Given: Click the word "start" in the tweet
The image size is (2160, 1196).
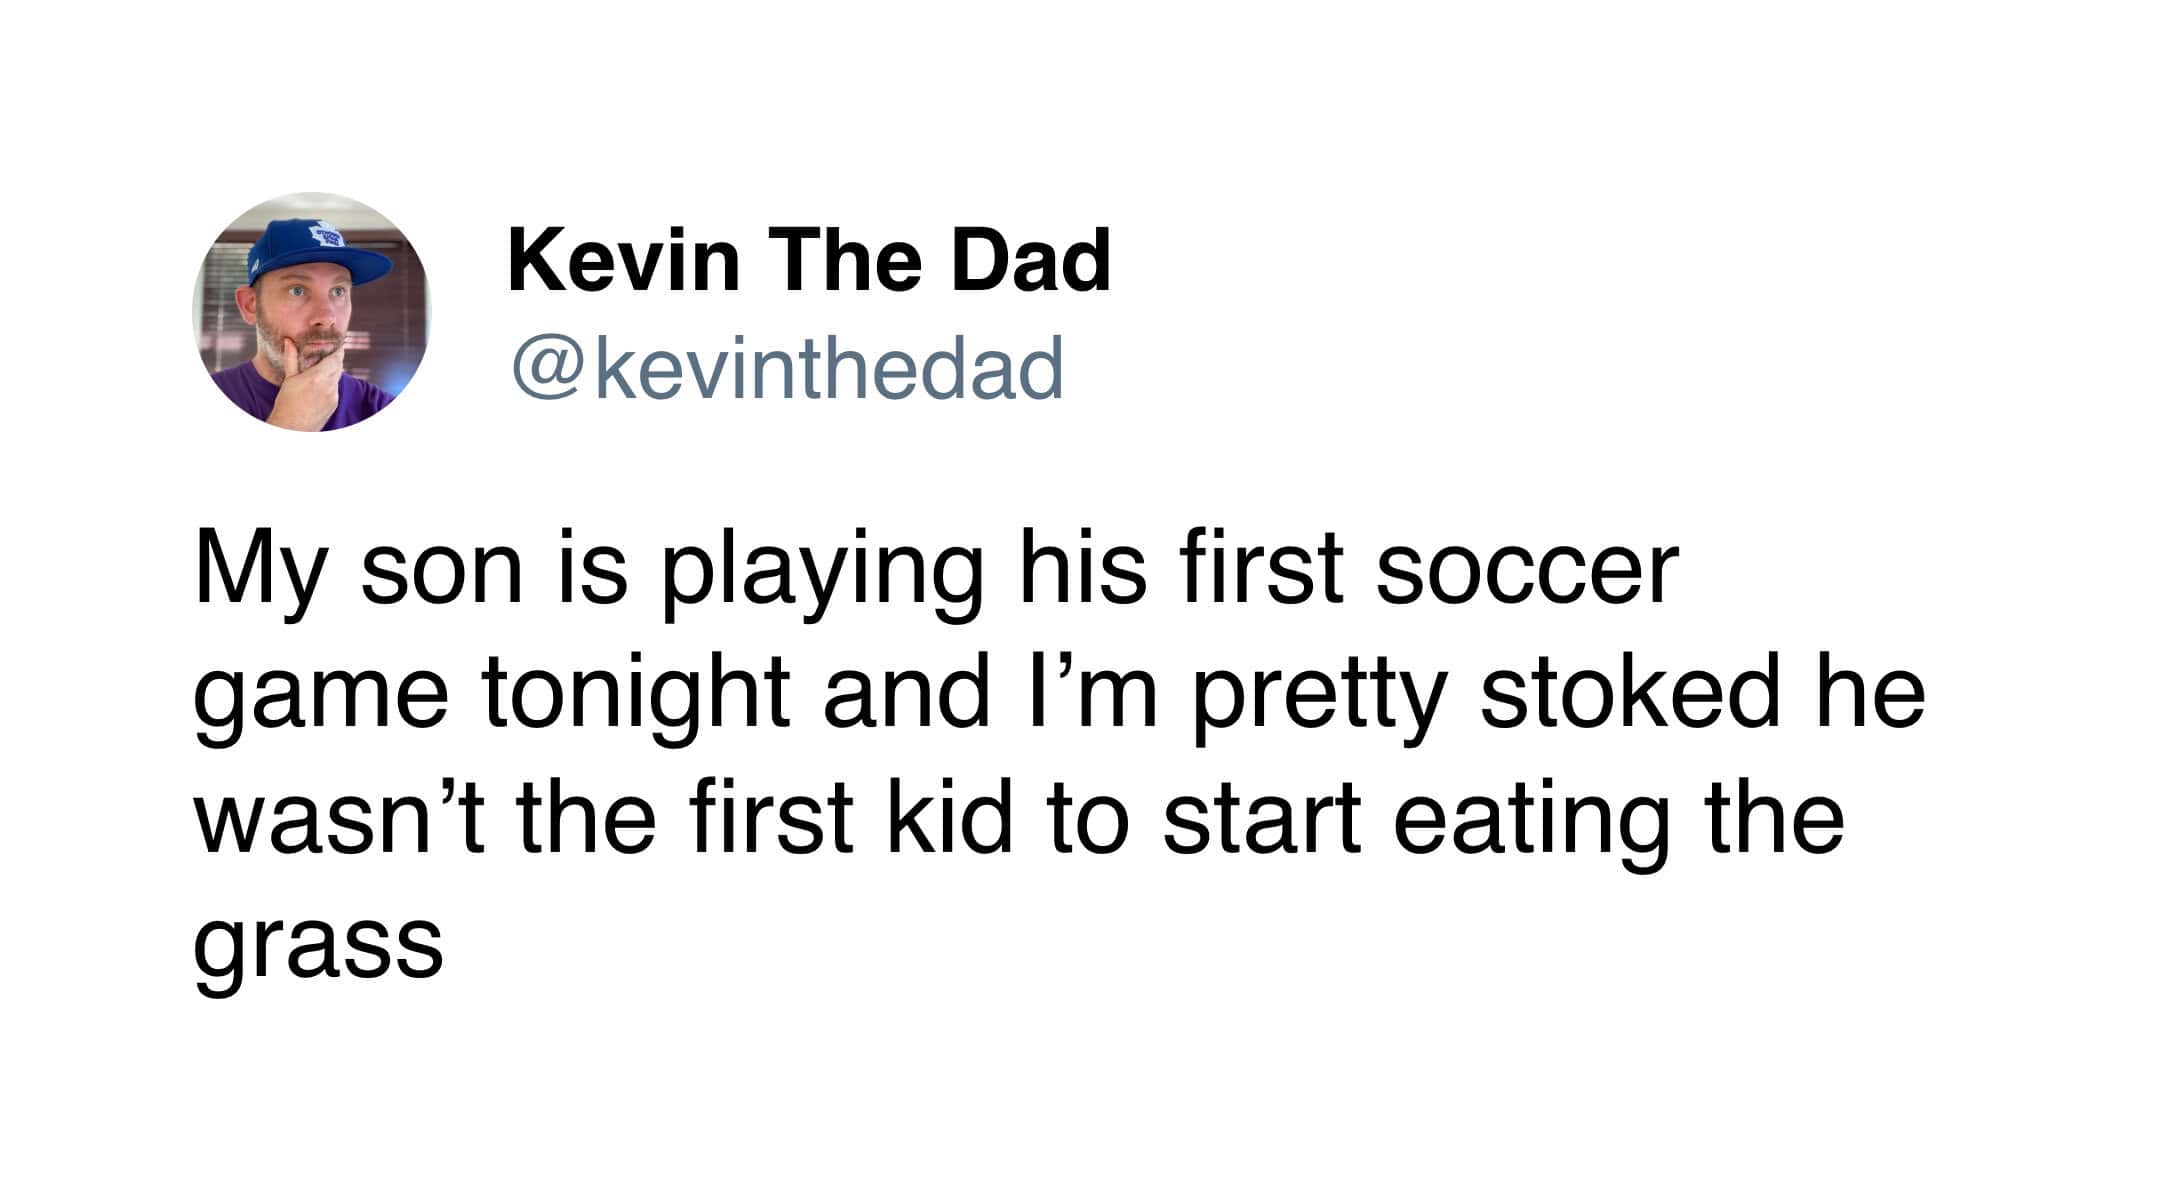Looking at the screenshot, I should click(x=1261, y=820).
